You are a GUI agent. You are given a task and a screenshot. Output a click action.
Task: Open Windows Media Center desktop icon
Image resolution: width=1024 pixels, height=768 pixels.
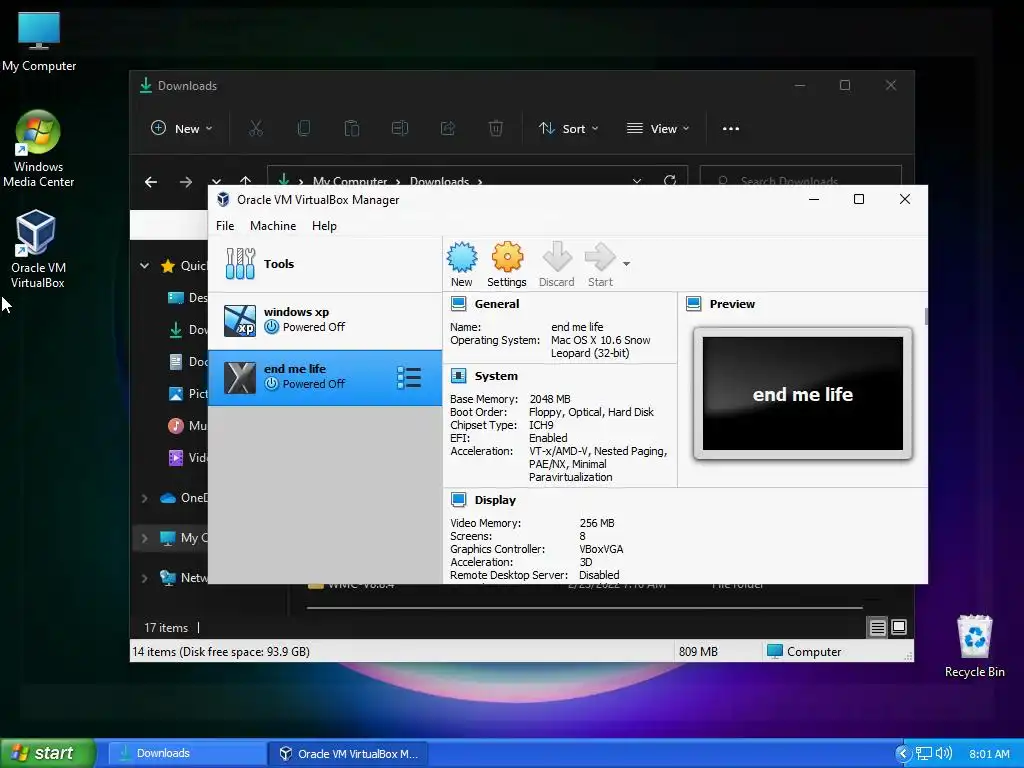(39, 149)
